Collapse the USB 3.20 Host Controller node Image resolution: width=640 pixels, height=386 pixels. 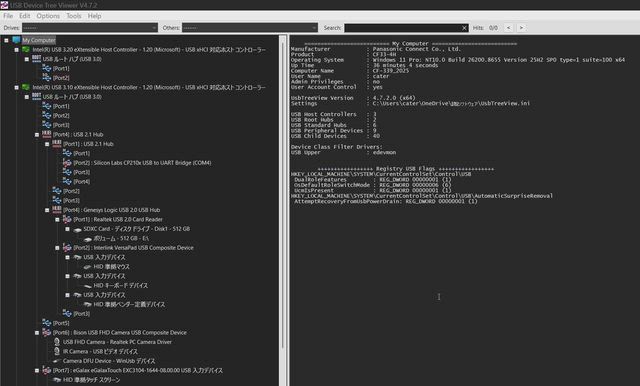[17, 50]
